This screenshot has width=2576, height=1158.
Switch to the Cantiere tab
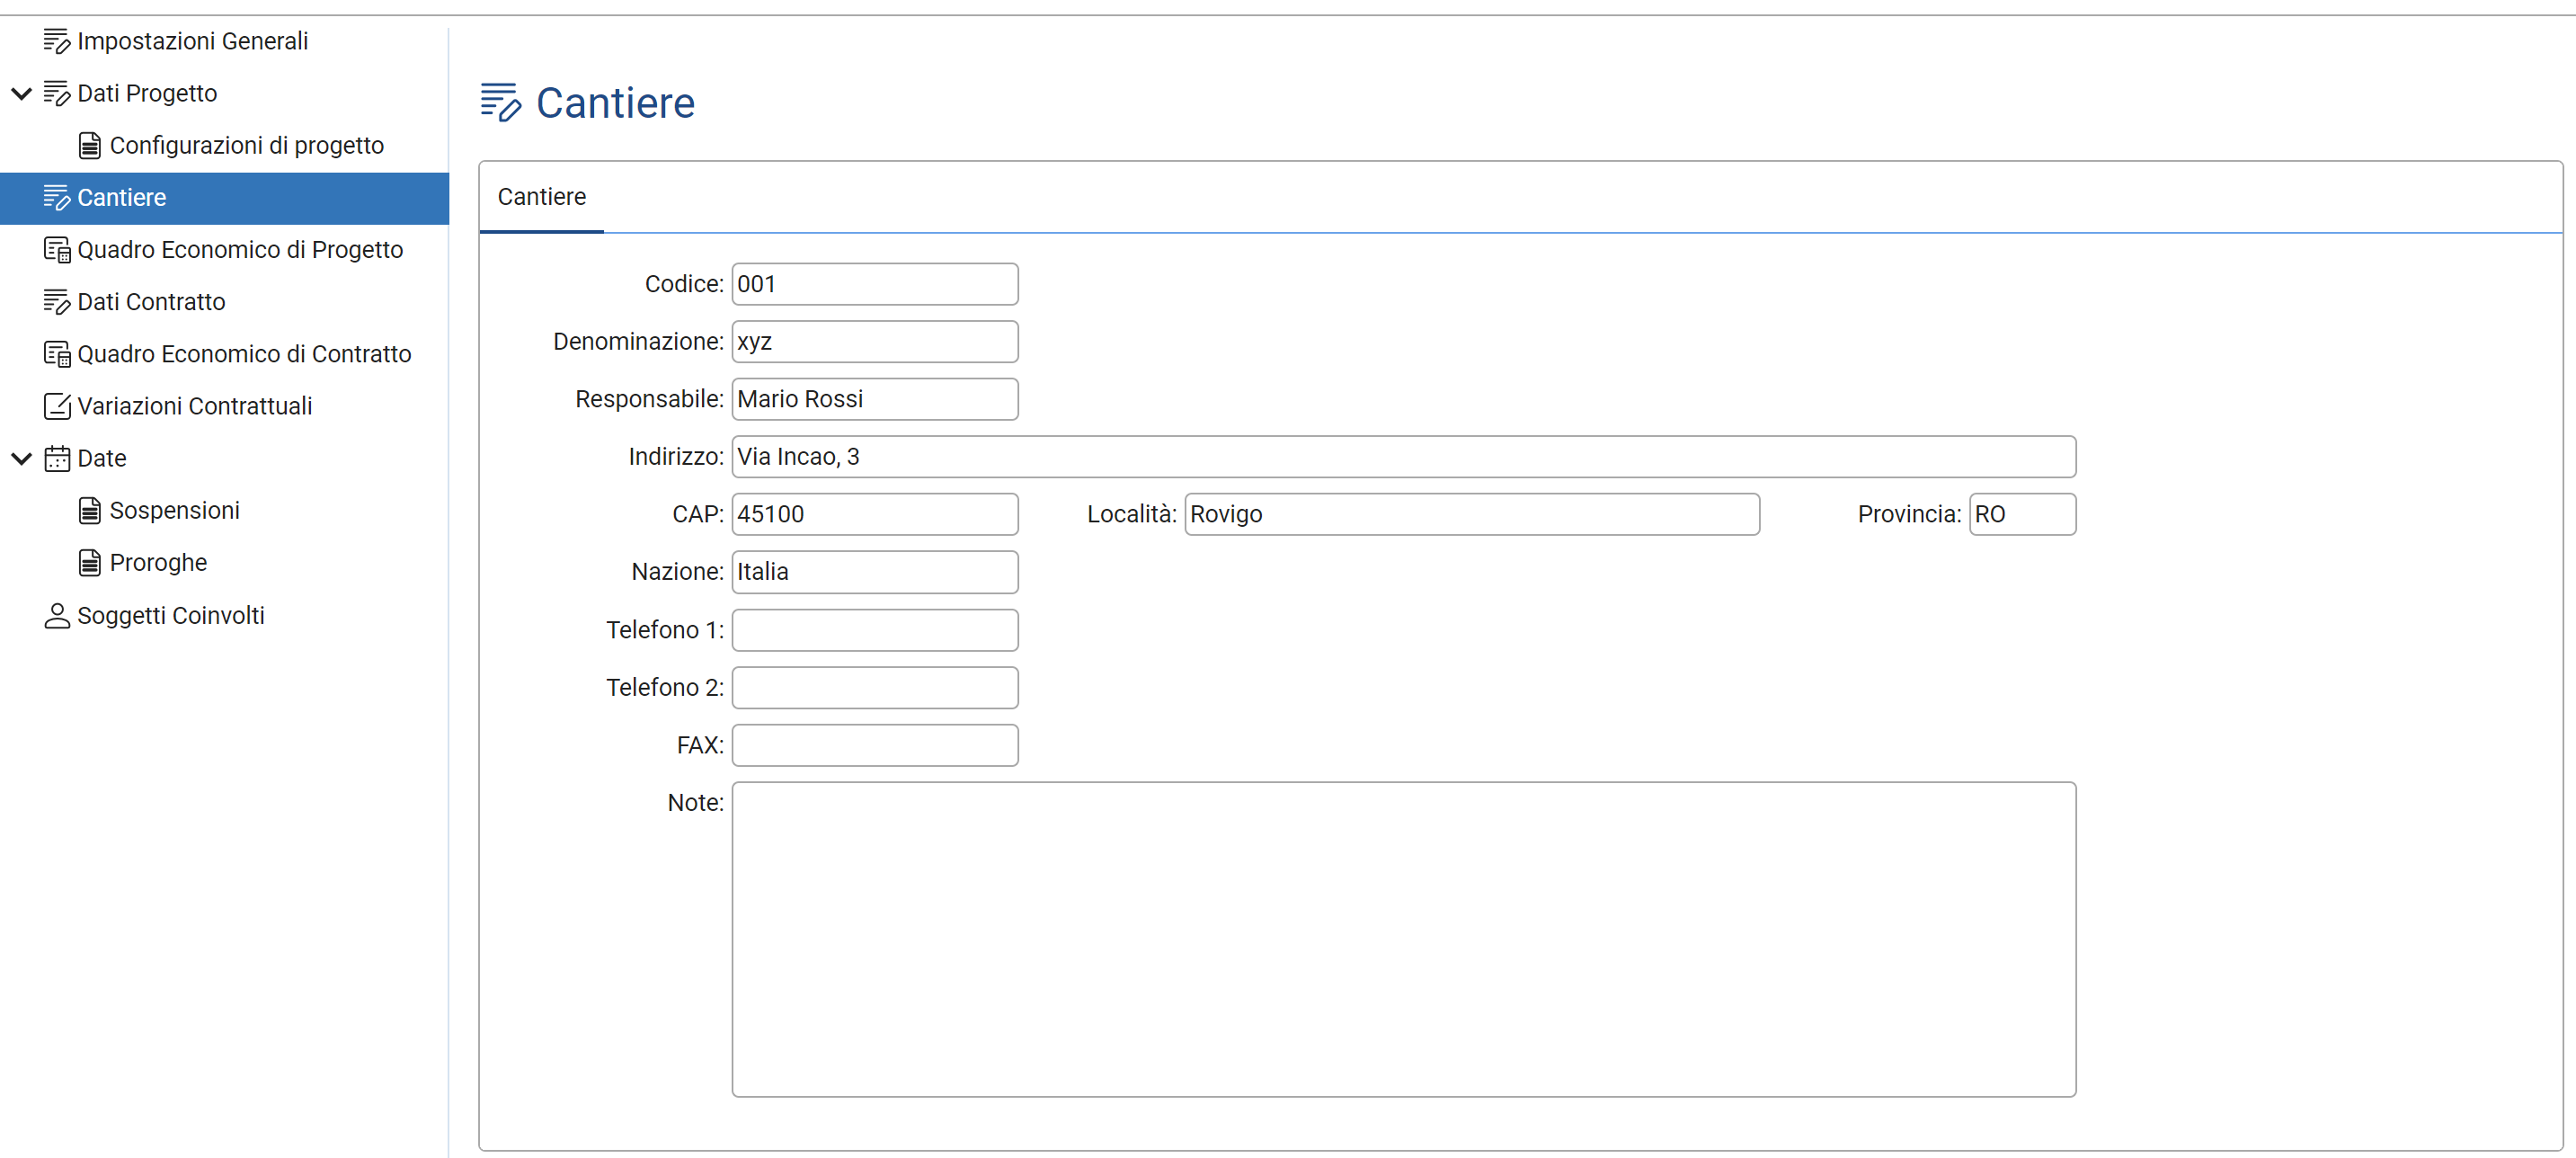[x=541, y=197]
